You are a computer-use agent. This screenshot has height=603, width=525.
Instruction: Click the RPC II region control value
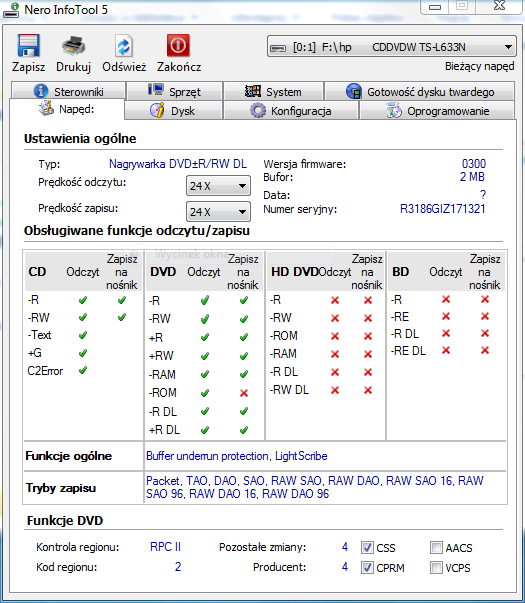[x=165, y=547]
